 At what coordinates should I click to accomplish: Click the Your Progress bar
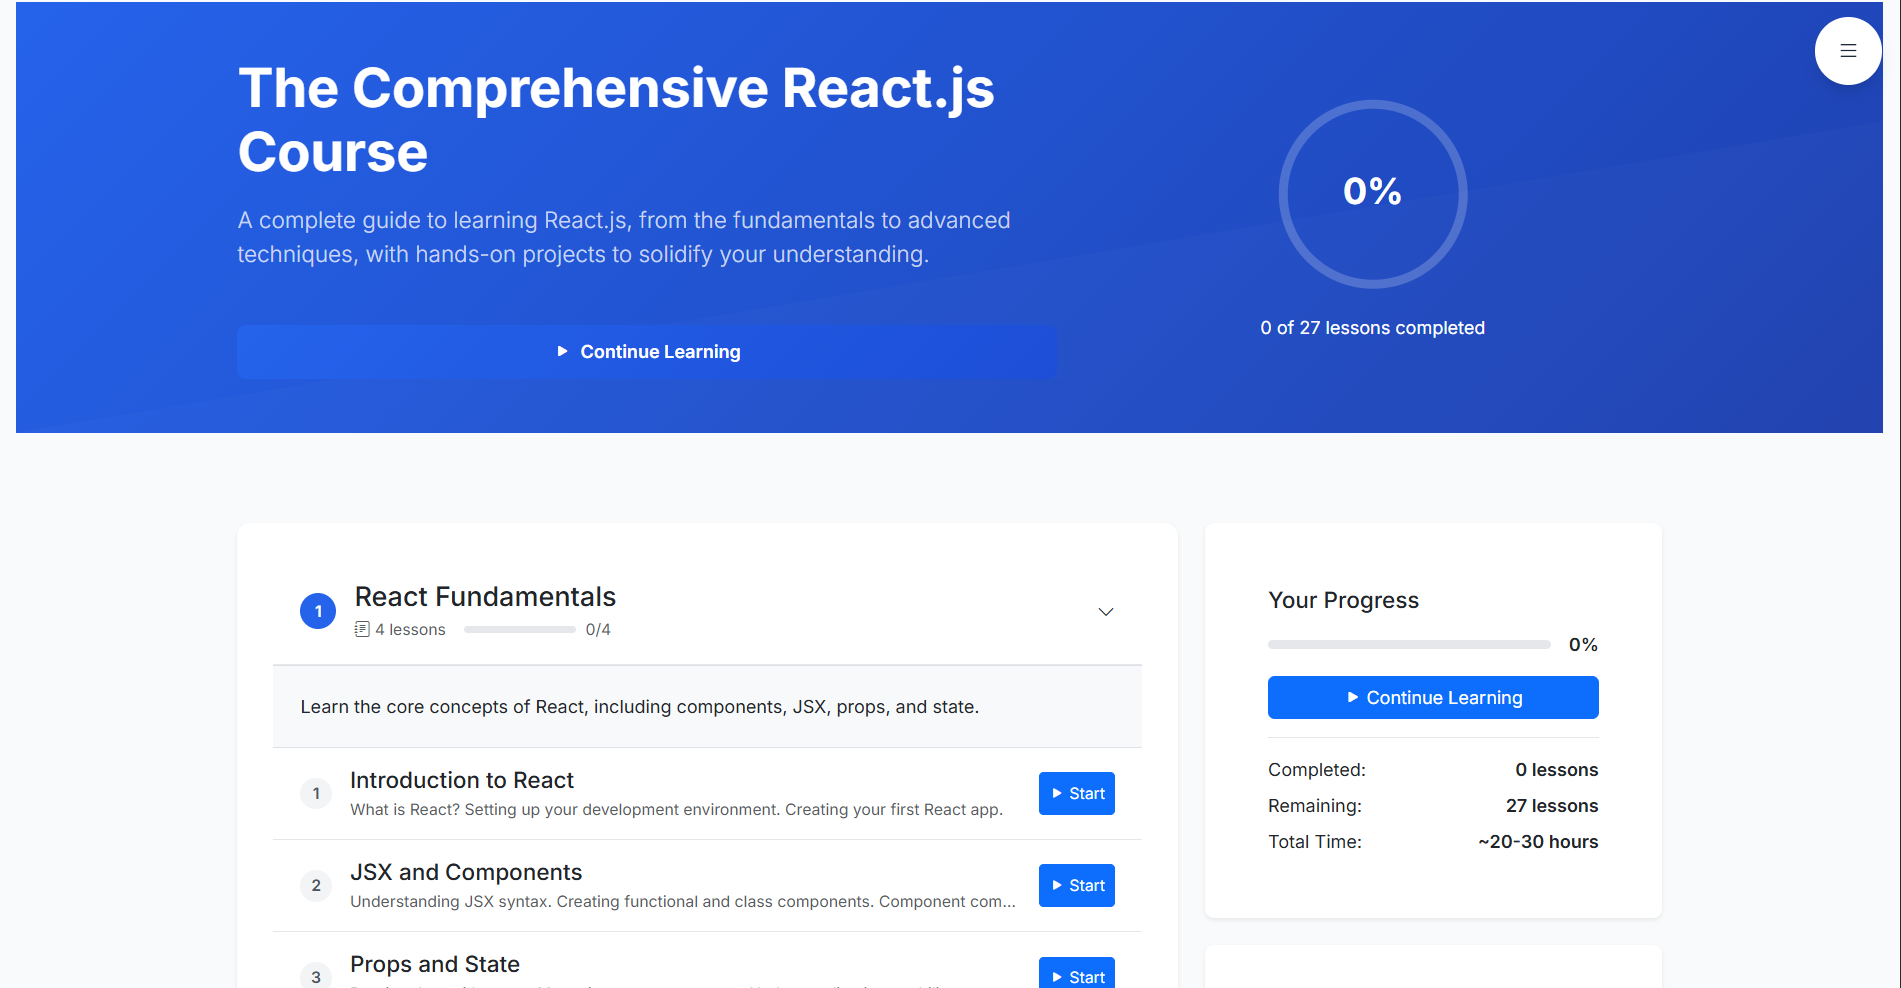coord(1409,645)
